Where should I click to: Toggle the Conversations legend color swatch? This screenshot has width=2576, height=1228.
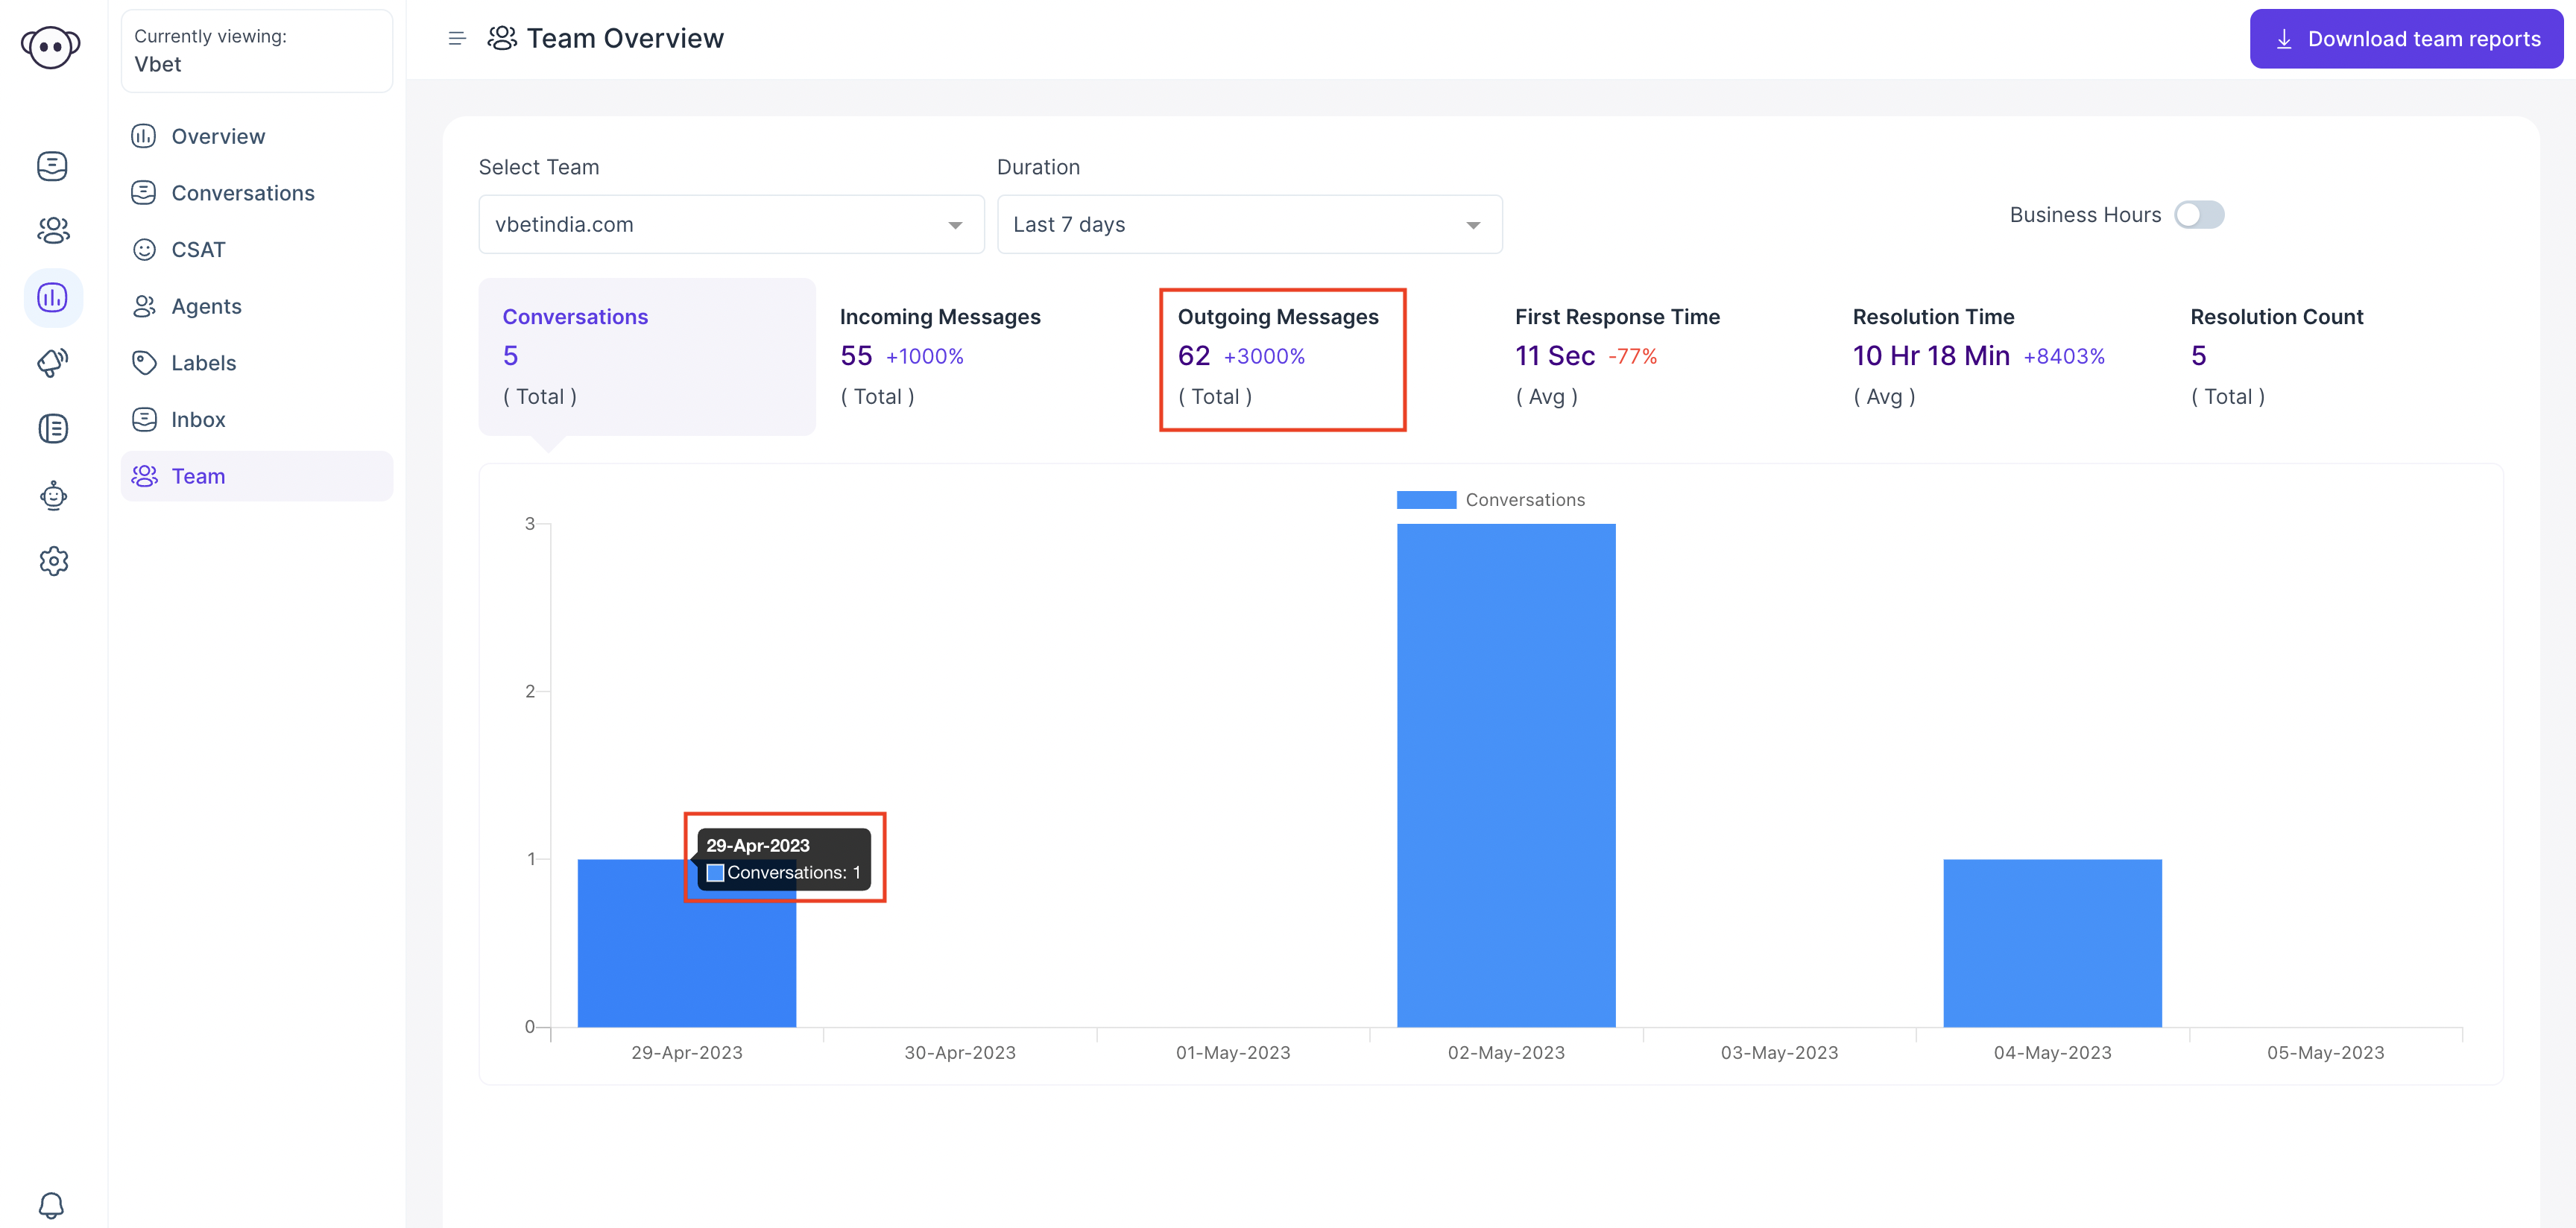[x=1426, y=500]
